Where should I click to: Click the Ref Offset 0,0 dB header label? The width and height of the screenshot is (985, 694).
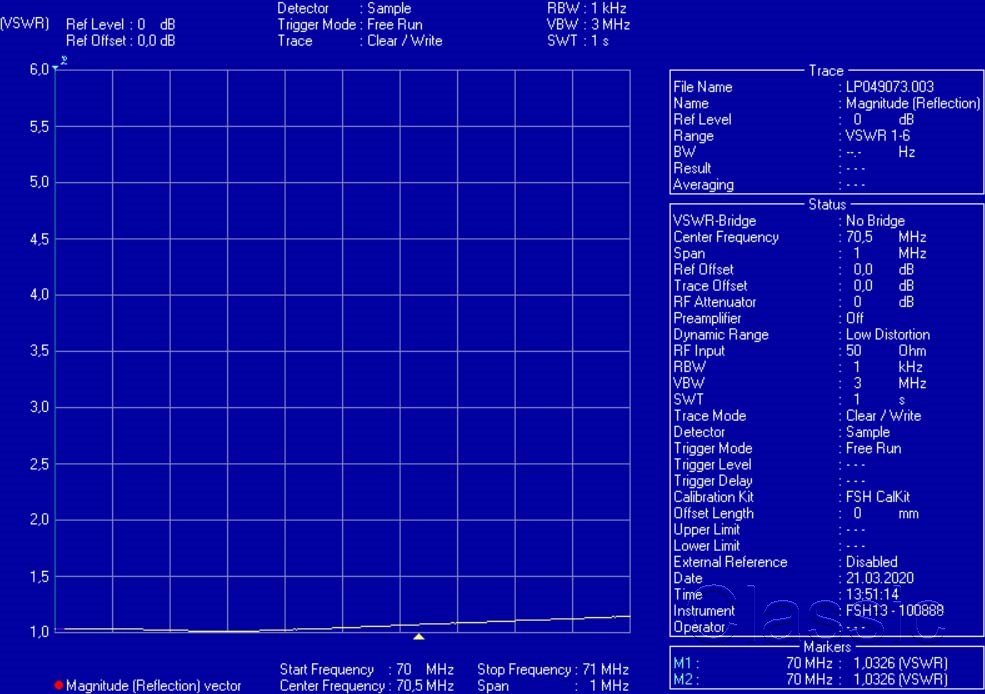(x=121, y=41)
